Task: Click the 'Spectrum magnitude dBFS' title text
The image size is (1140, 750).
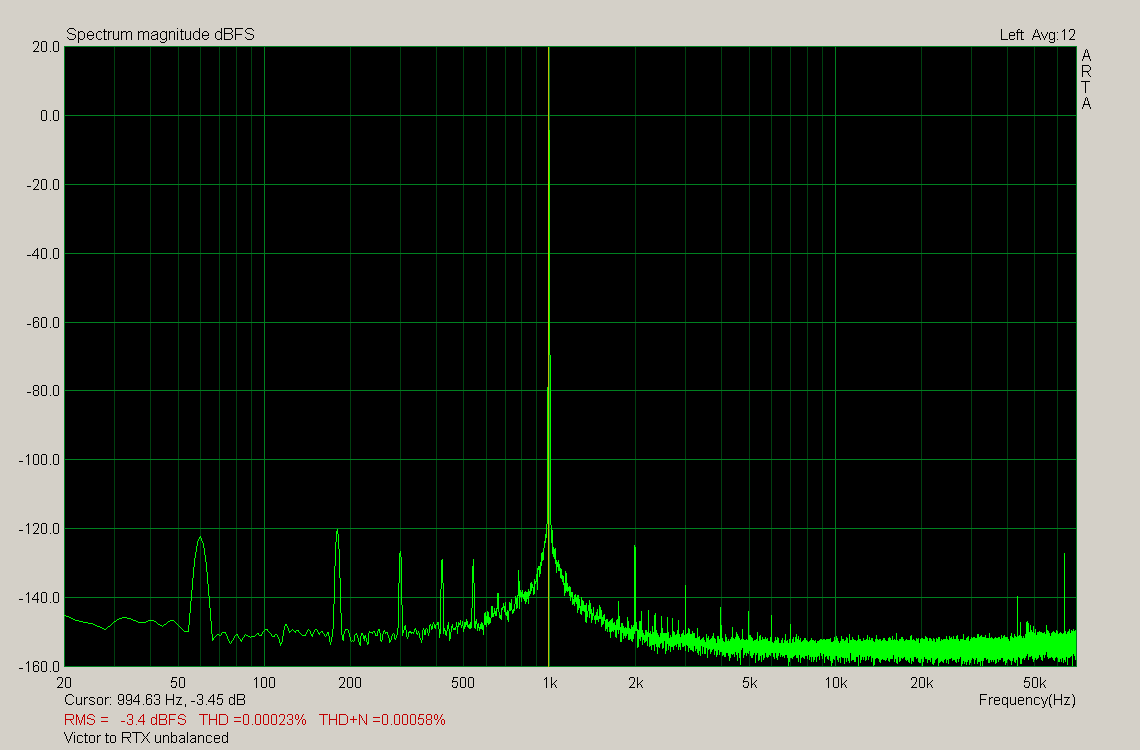Action: click(x=160, y=35)
